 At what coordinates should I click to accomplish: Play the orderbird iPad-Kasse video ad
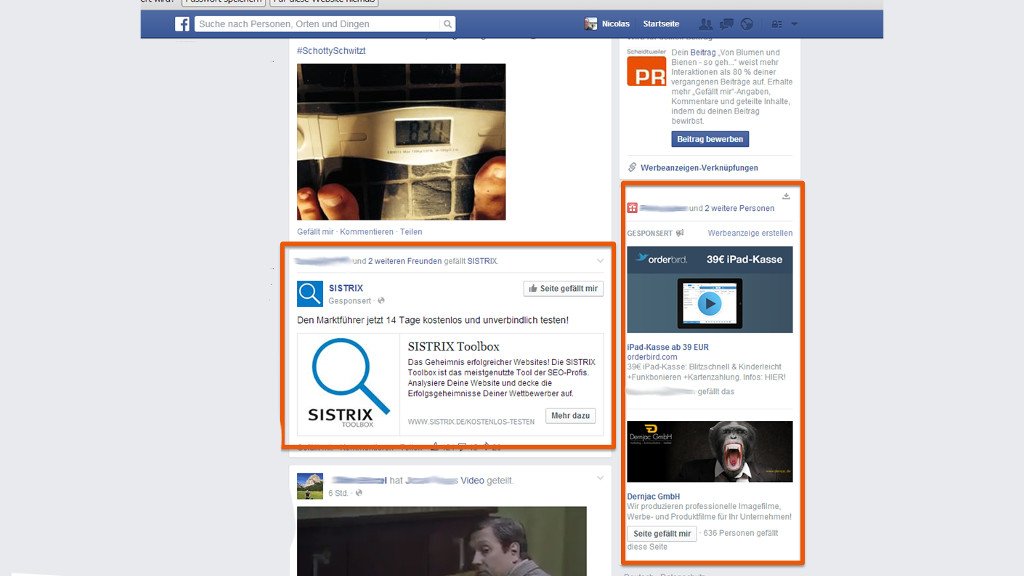click(709, 303)
